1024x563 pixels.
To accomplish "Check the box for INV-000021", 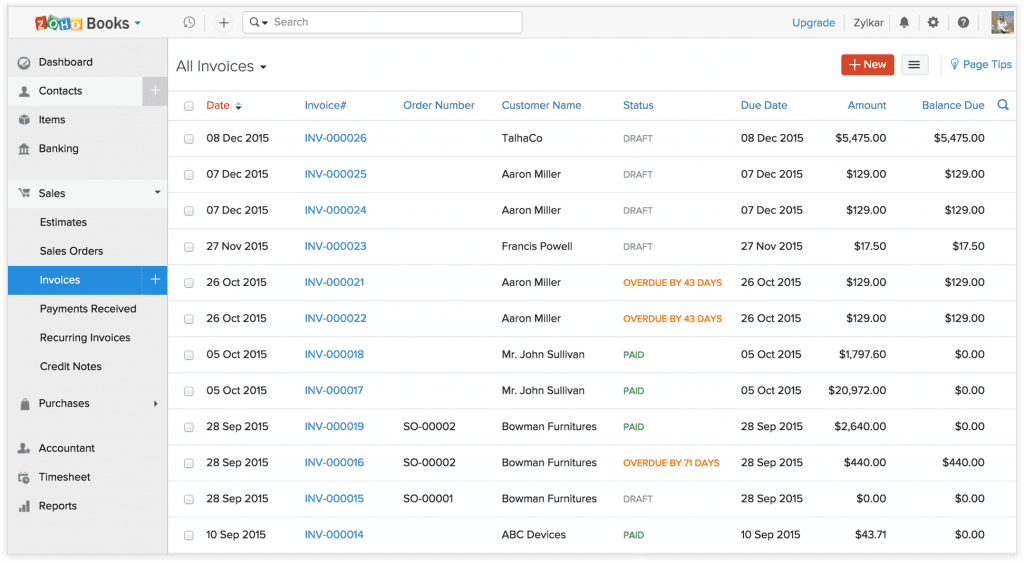I will click(189, 283).
